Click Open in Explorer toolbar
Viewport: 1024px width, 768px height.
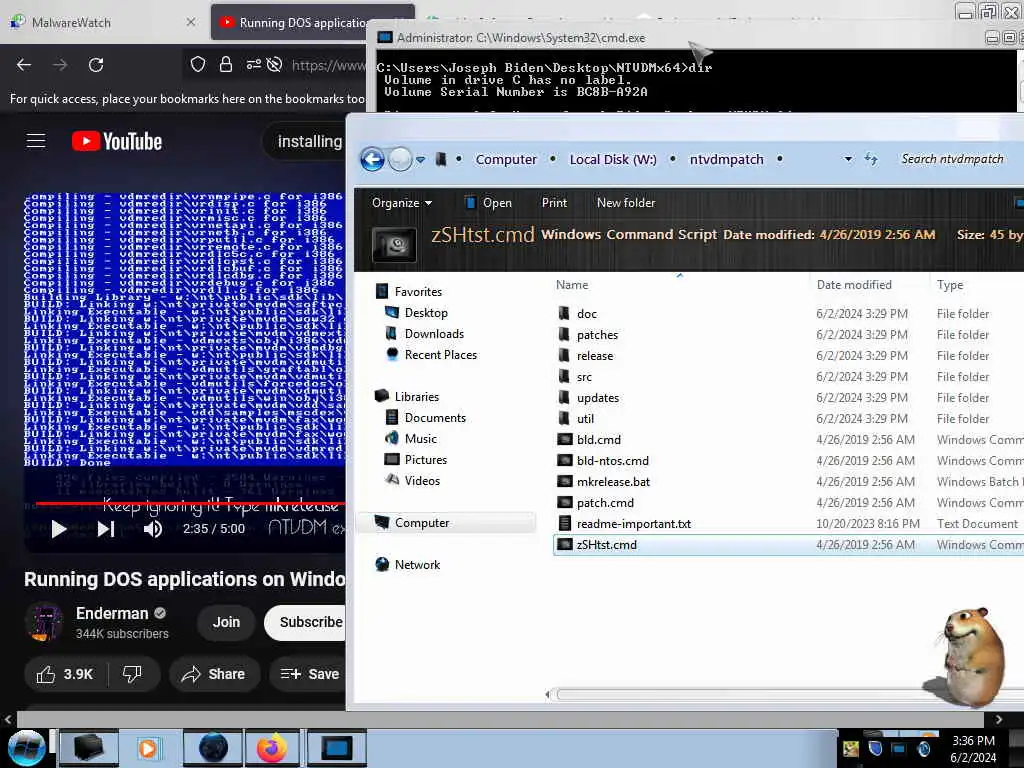[x=488, y=203]
